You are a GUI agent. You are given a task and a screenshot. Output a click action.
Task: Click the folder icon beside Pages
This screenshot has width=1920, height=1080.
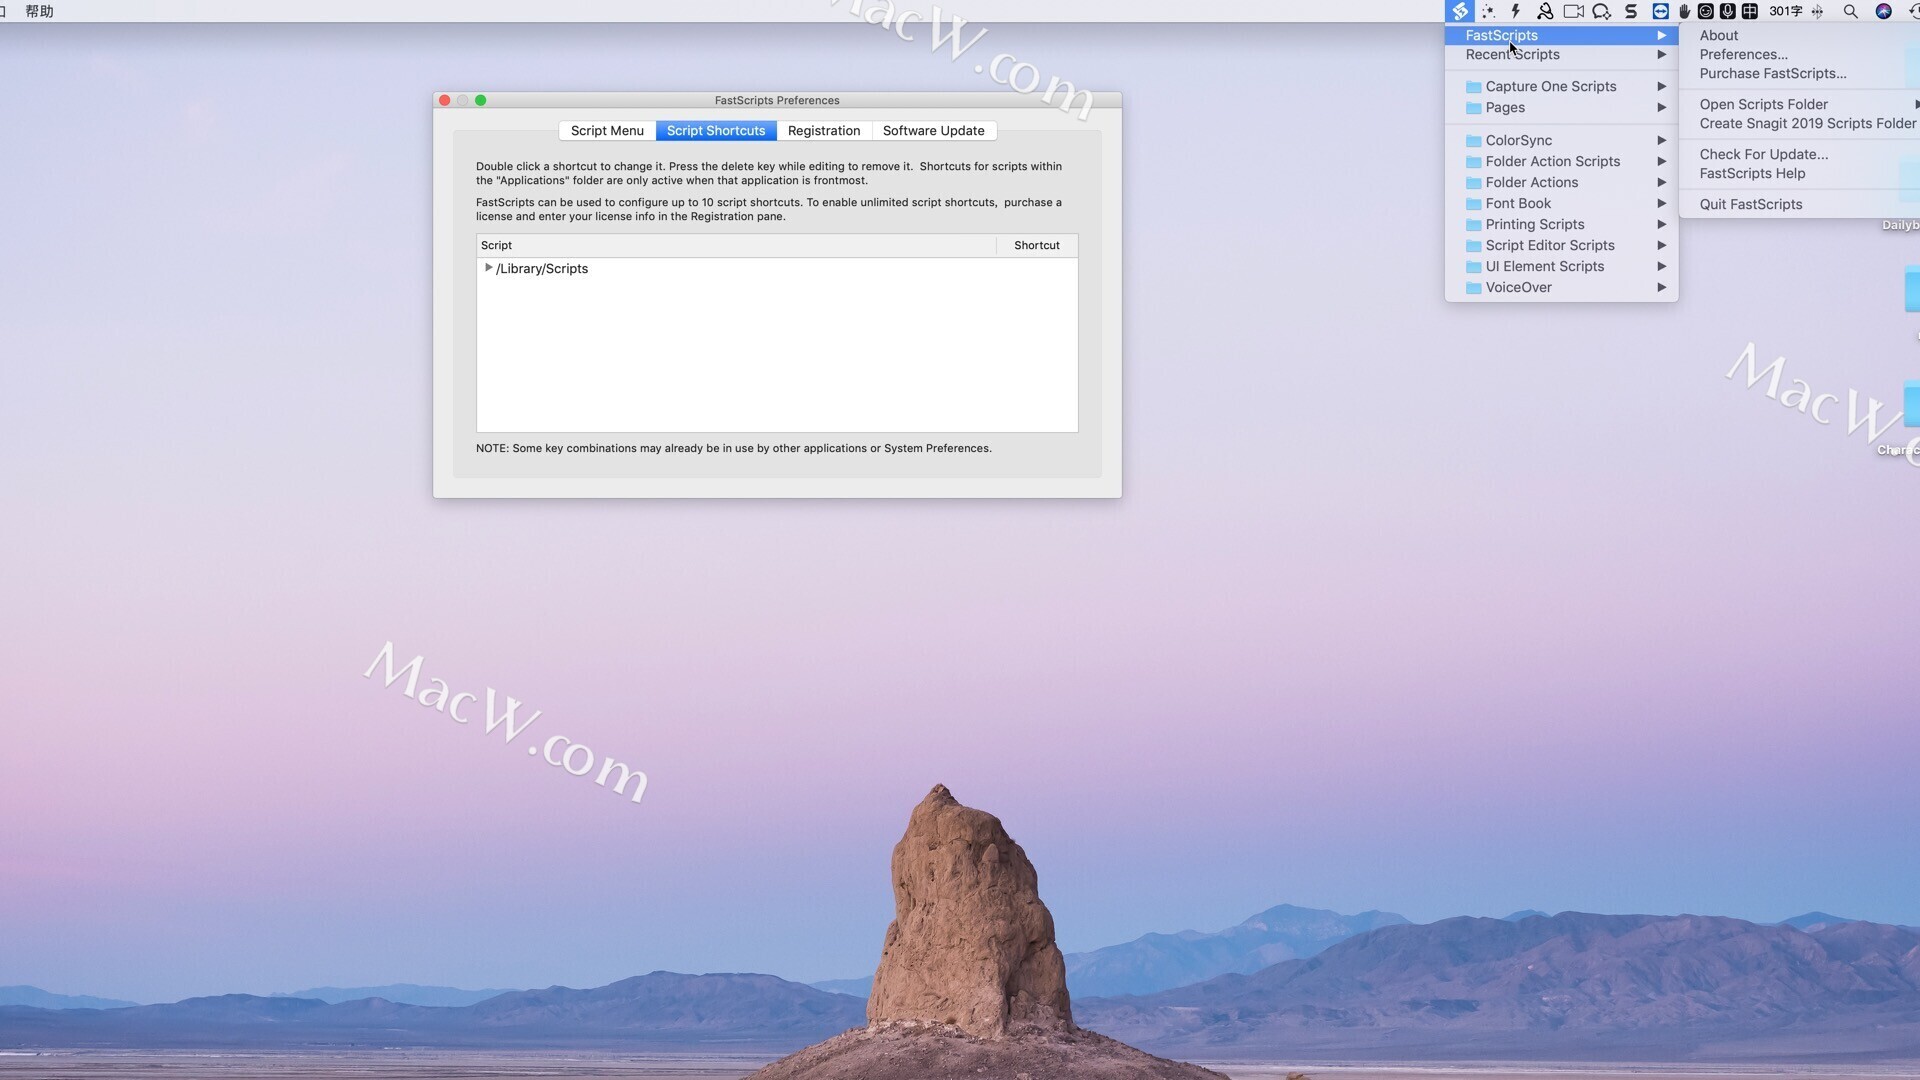1473,108
